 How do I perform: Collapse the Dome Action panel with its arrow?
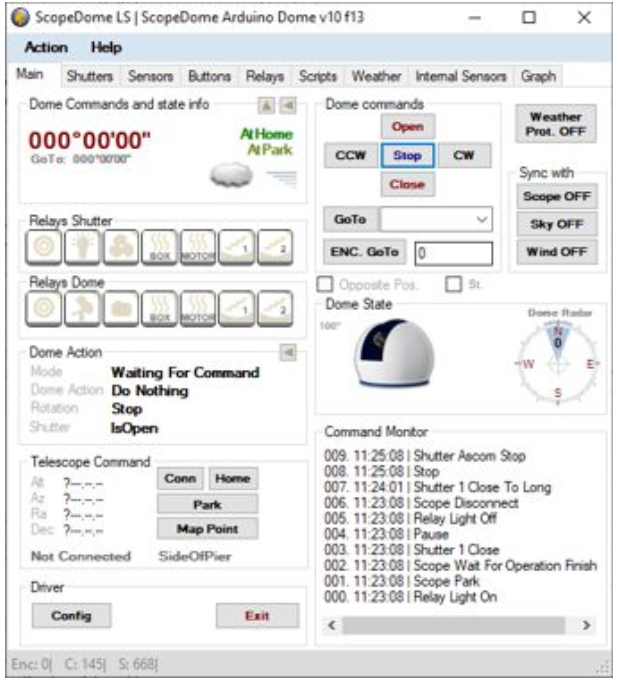pos(288,353)
